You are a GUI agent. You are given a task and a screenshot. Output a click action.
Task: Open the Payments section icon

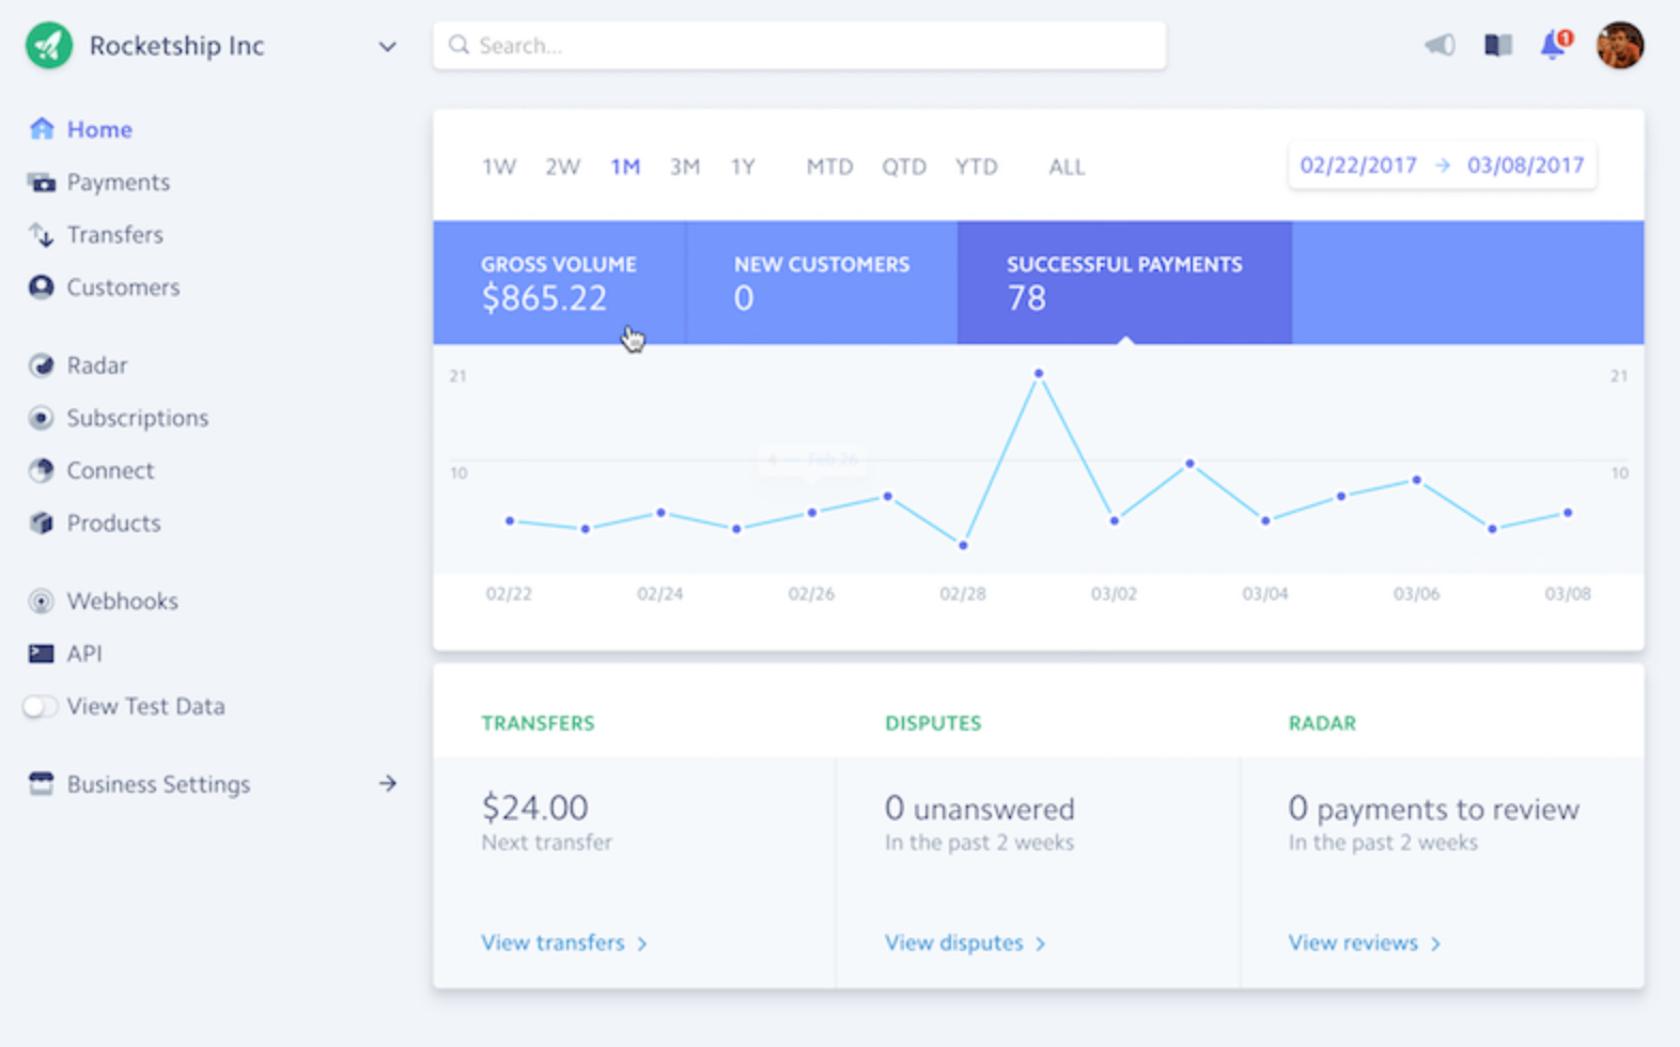[40, 182]
